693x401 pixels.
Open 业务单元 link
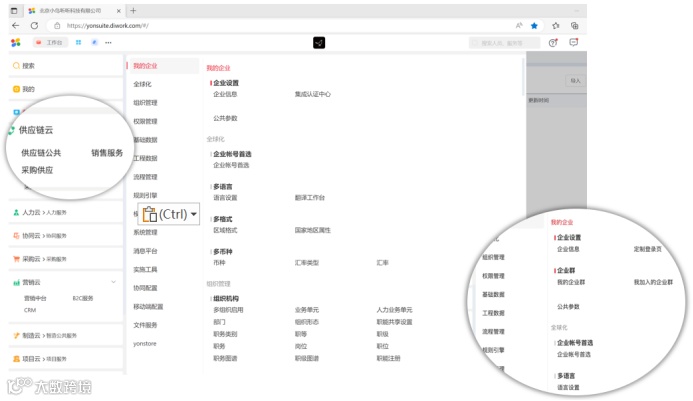306,310
